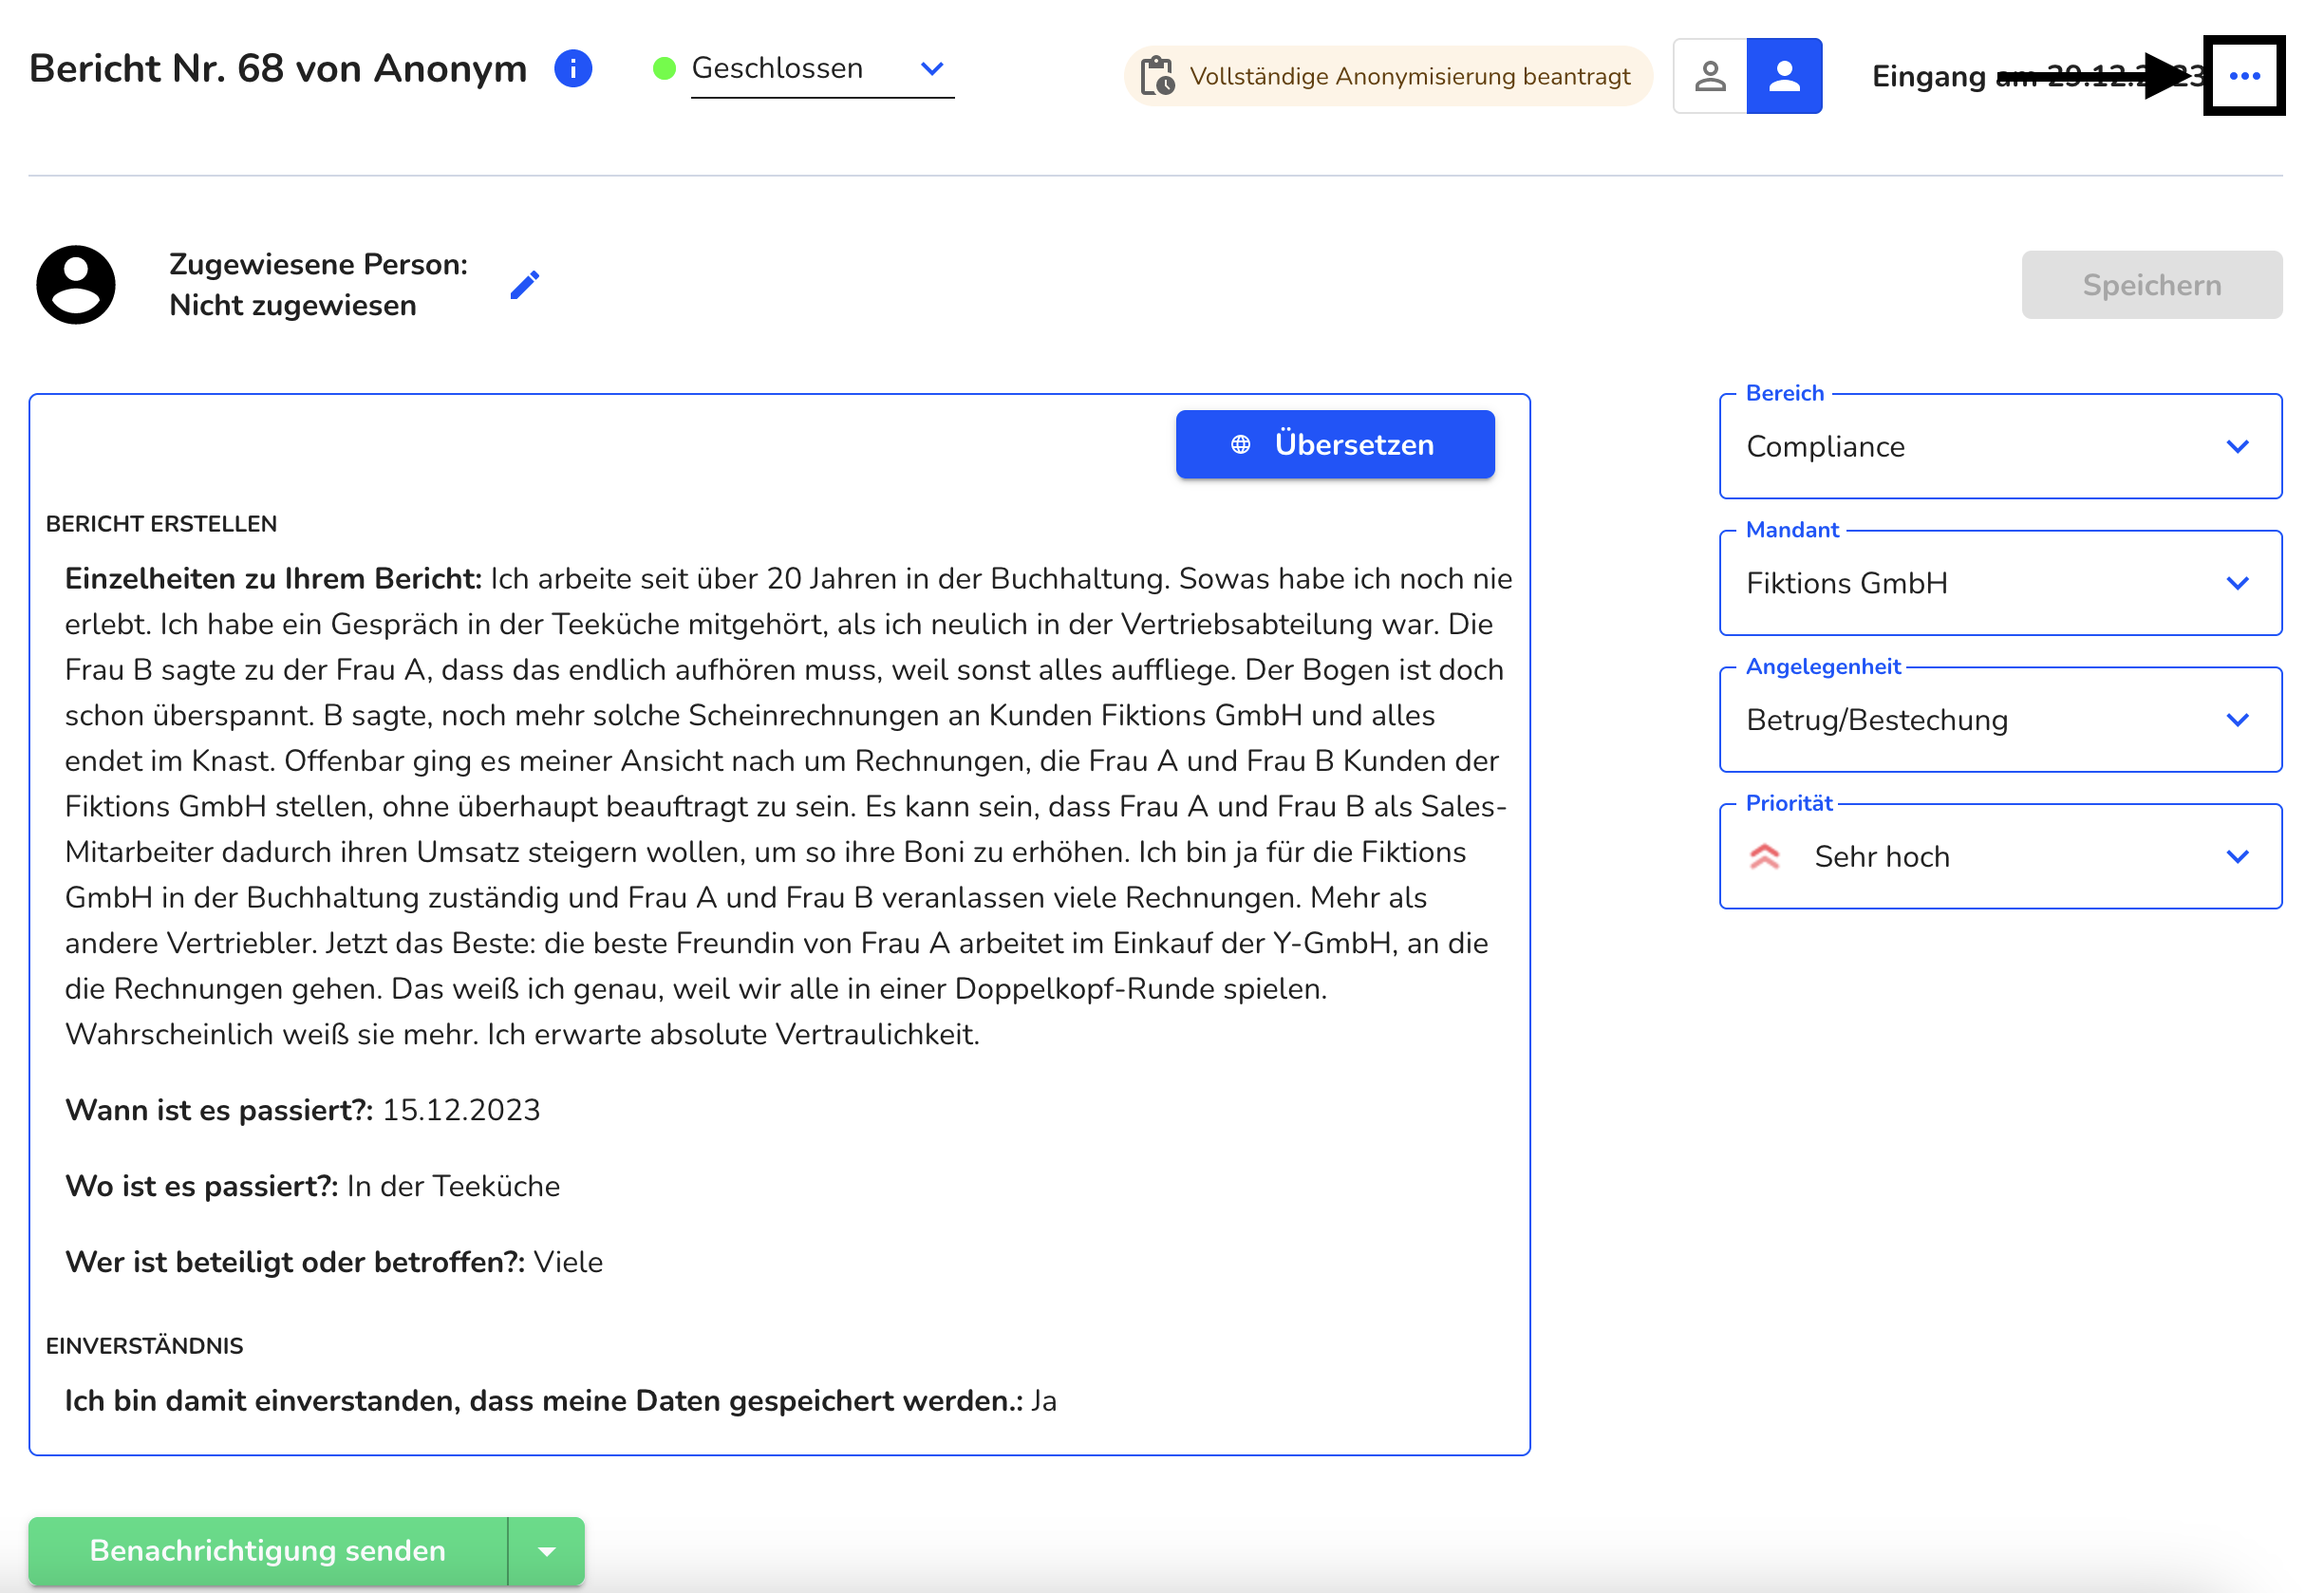The width and height of the screenshot is (2324, 1593).
Task: Expand the Bereich Compliance dropdown
Action: [2001, 446]
